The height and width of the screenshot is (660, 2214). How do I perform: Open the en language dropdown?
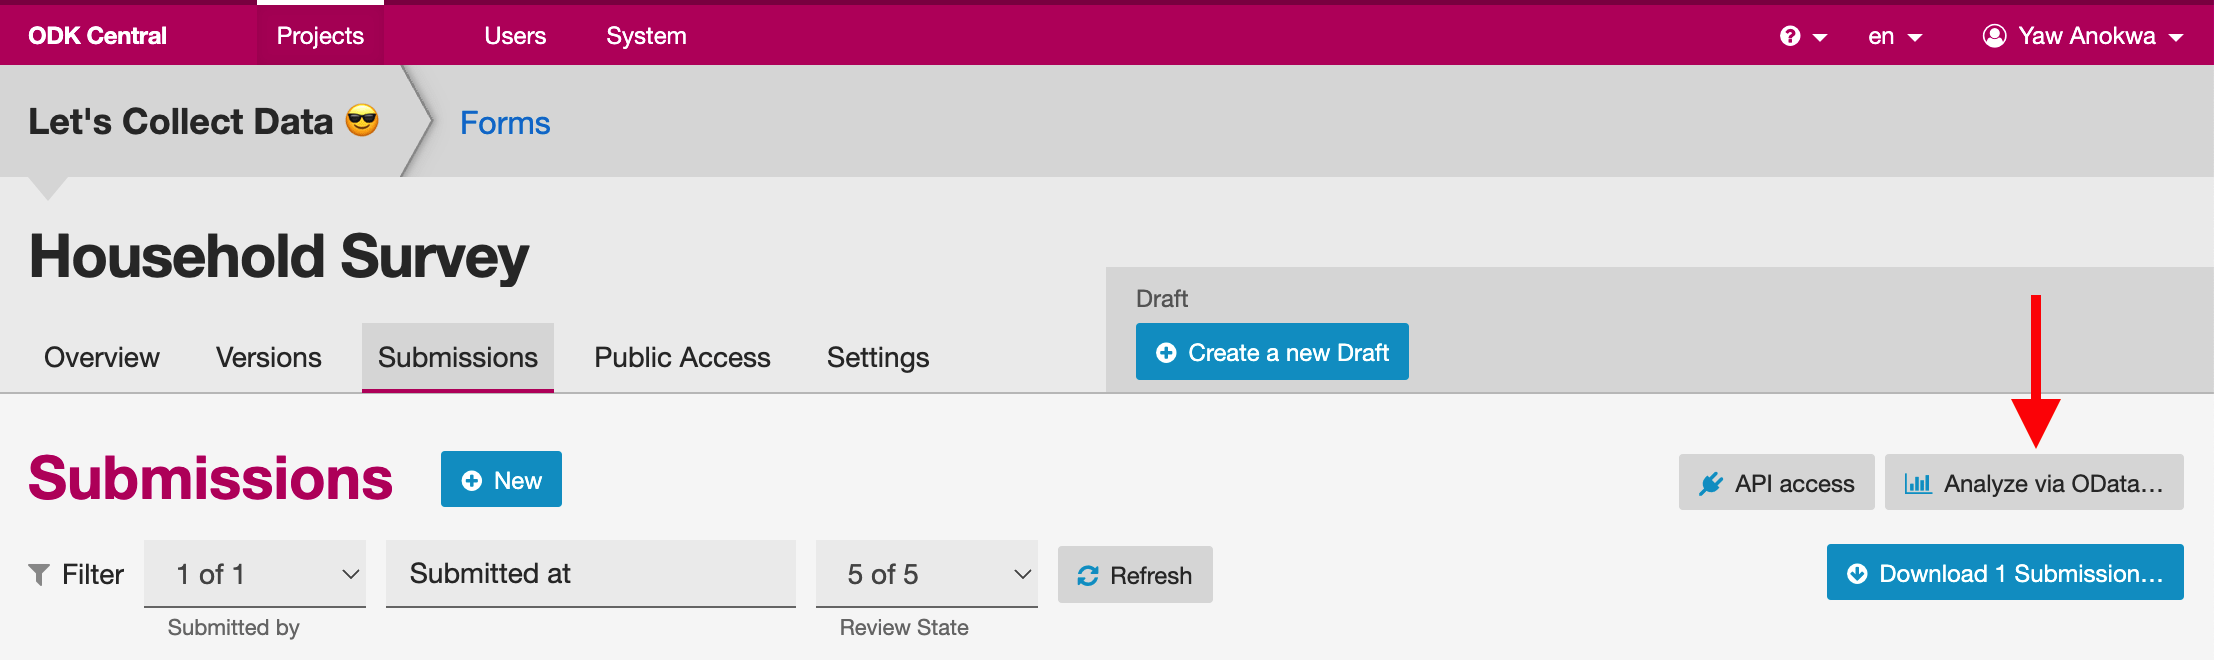pos(1895,36)
